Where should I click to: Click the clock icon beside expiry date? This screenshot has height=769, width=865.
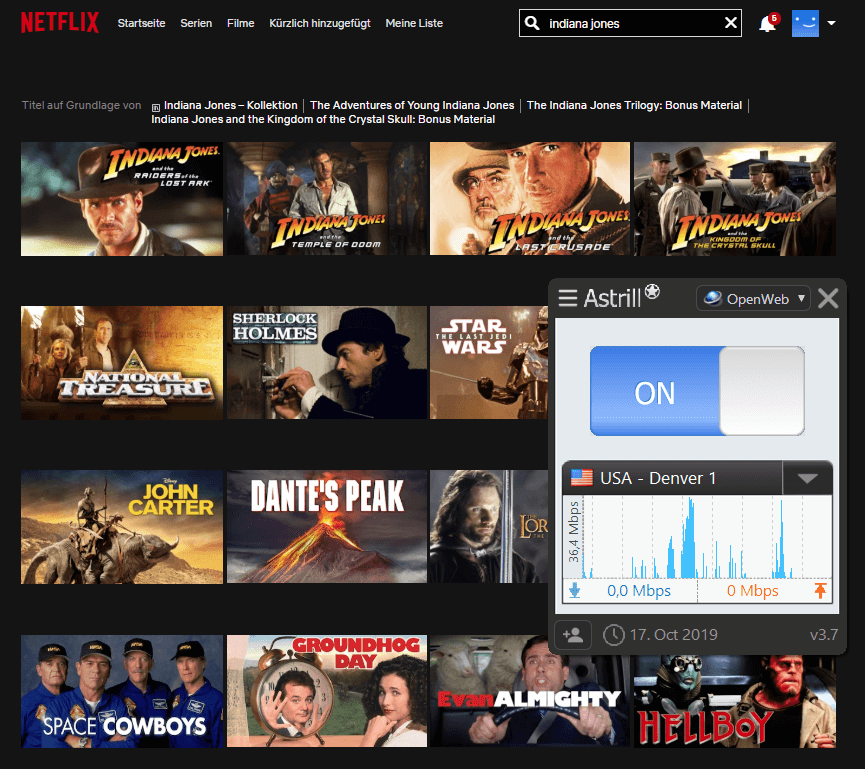pyautogui.click(x=613, y=634)
